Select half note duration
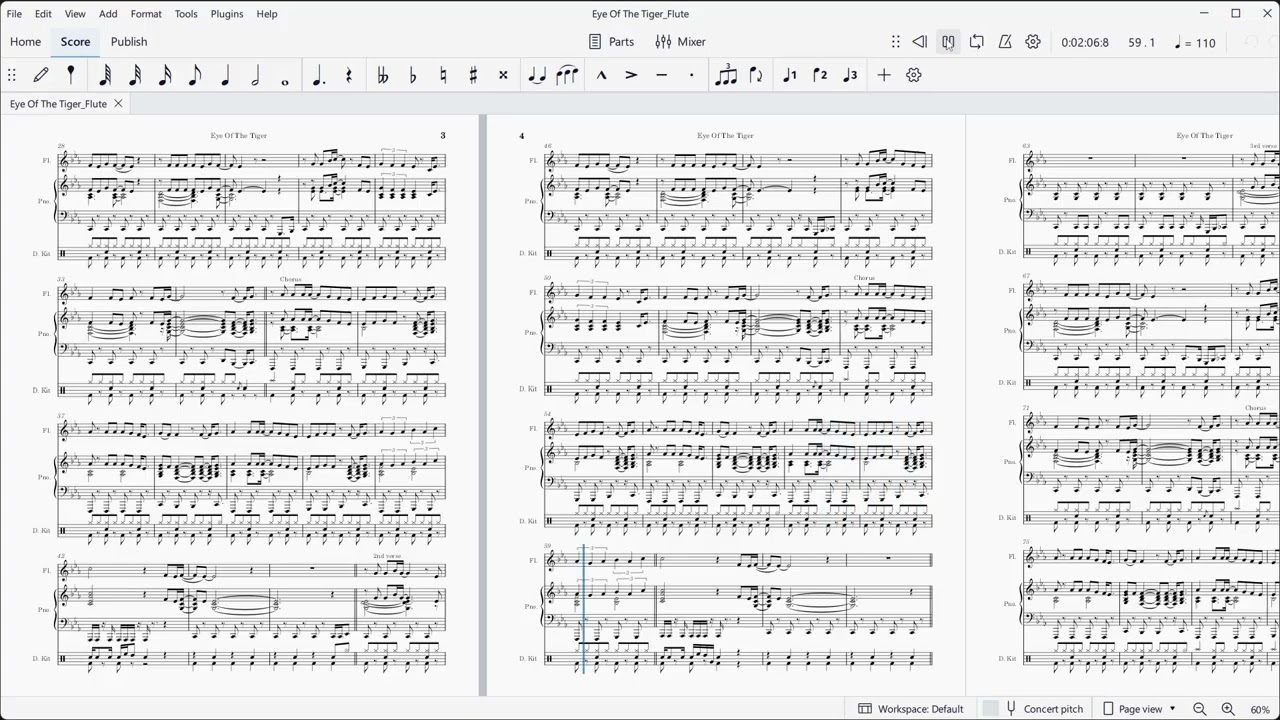Image resolution: width=1280 pixels, height=720 pixels. pyautogui.click(x=255, y=75)
